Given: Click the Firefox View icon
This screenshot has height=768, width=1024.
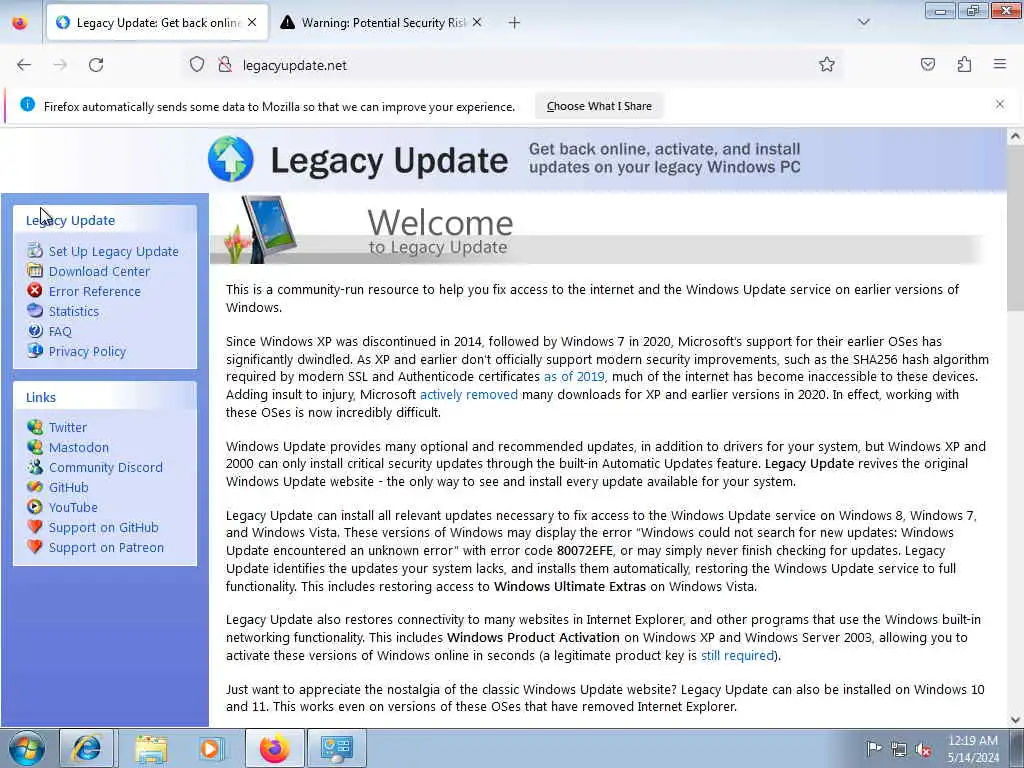Looking at the screenshot, I should (20, 23).
